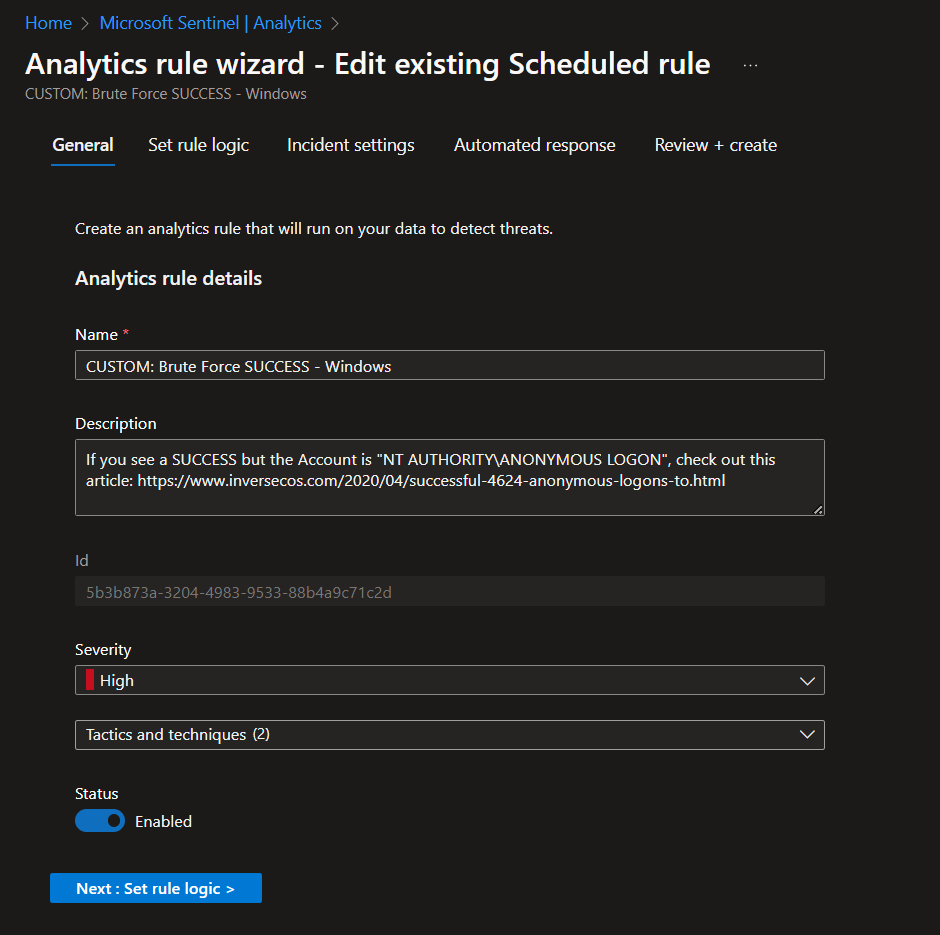Open the Severity High dropdown
The height and width of the screenshot is (935, 940).
[450, 680]
